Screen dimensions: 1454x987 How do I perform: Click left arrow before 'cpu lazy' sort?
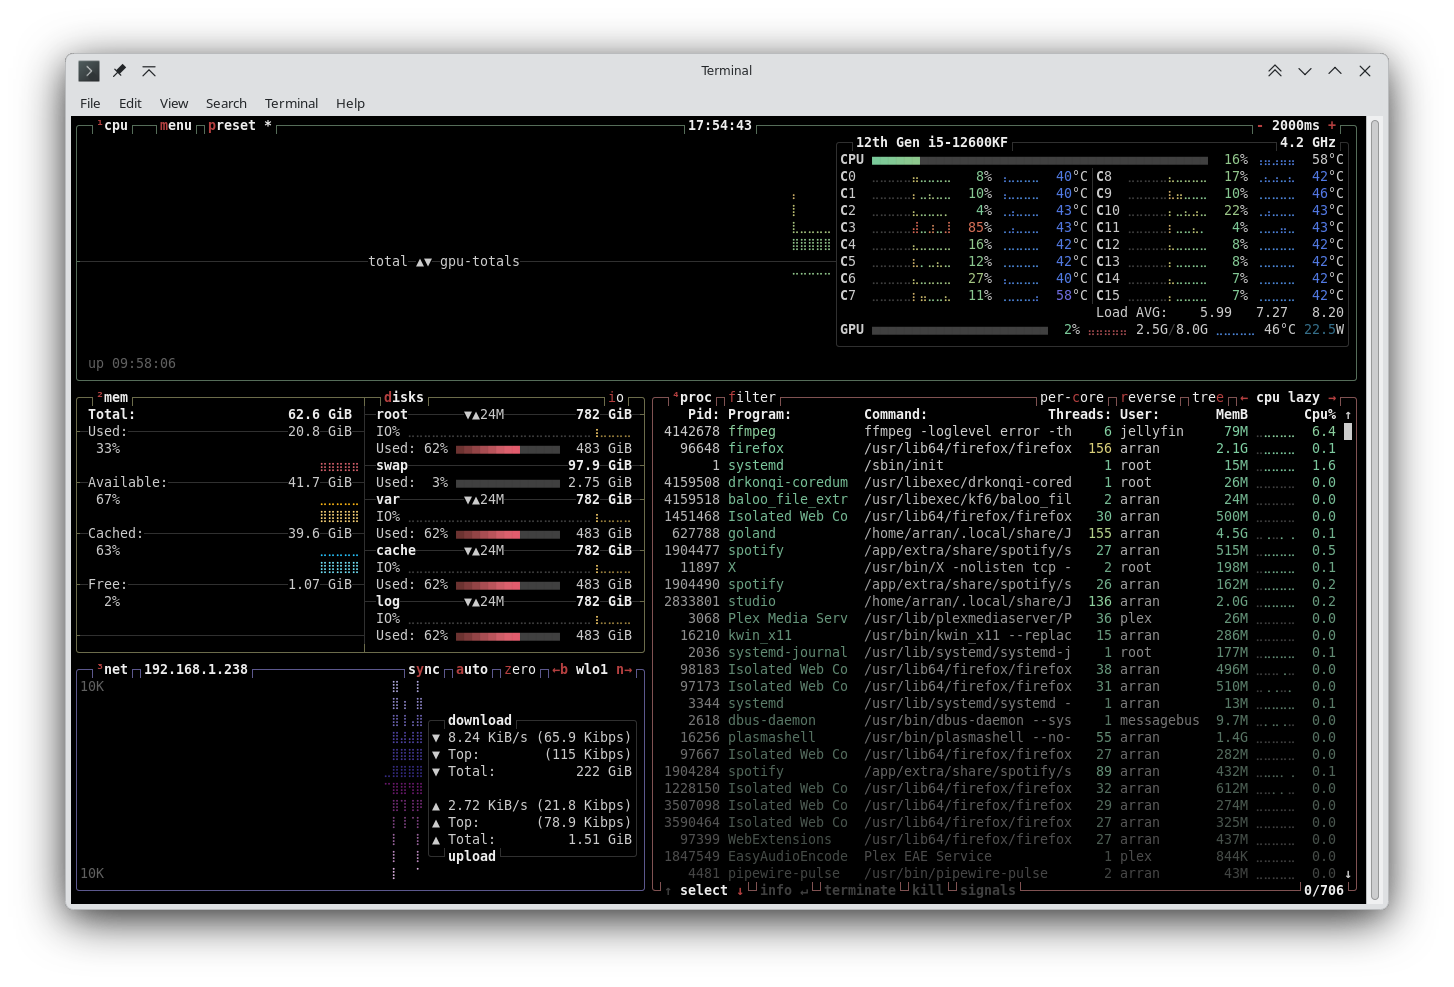coord(1244,398)
